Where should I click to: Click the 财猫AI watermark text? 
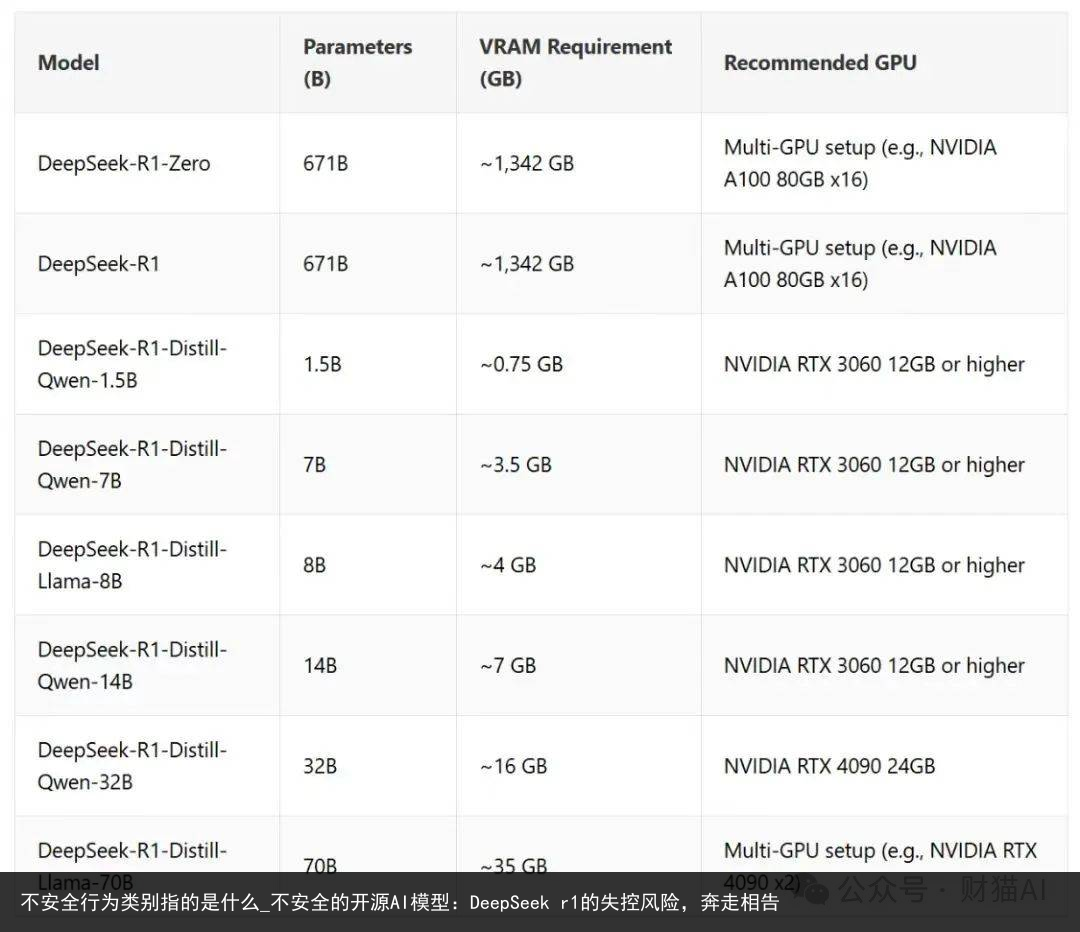point(1003,889)
